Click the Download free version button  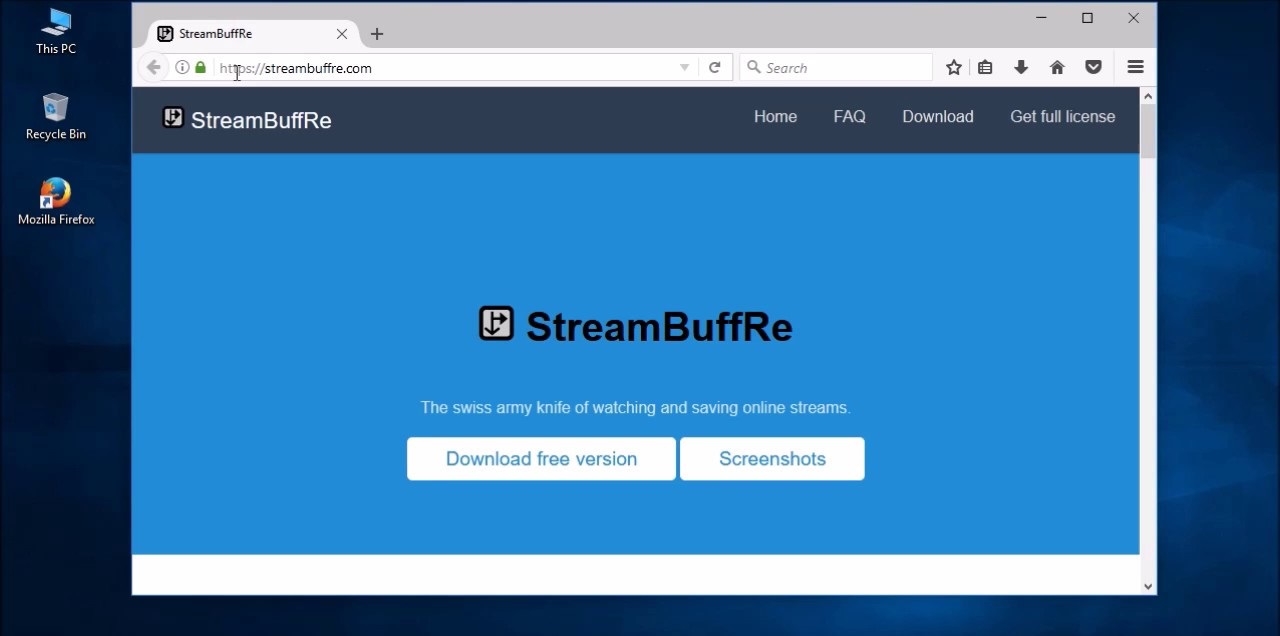click(541, 459)
